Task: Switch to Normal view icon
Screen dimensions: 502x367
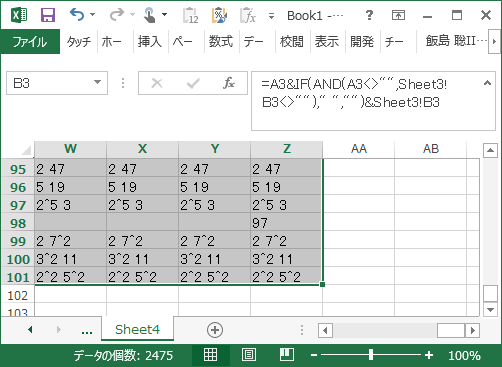Action: [x=210, y=355]
